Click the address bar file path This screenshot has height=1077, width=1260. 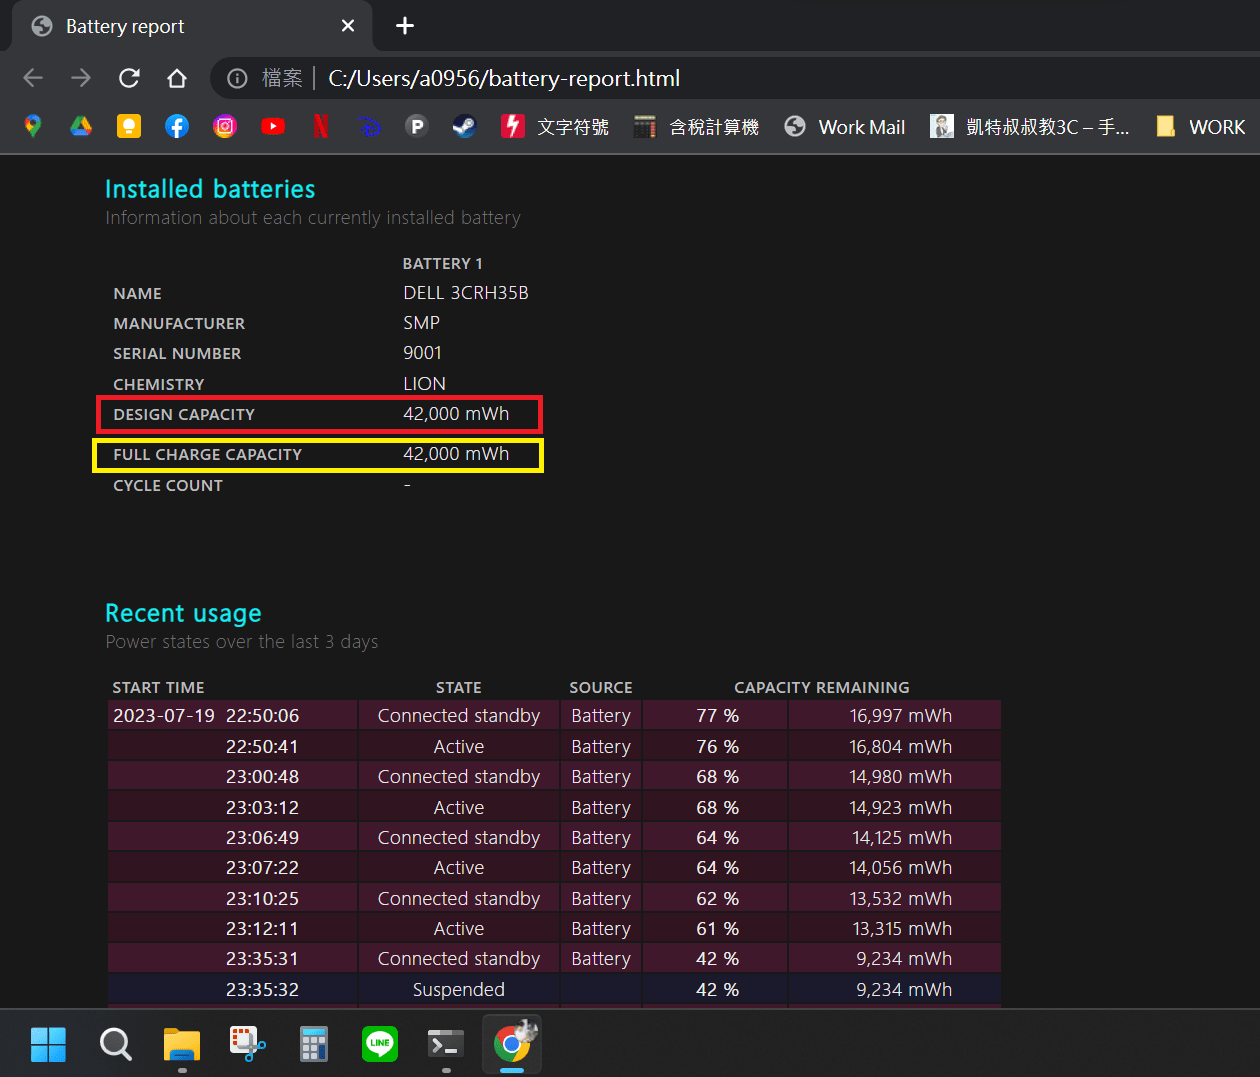tap(504, 78)
